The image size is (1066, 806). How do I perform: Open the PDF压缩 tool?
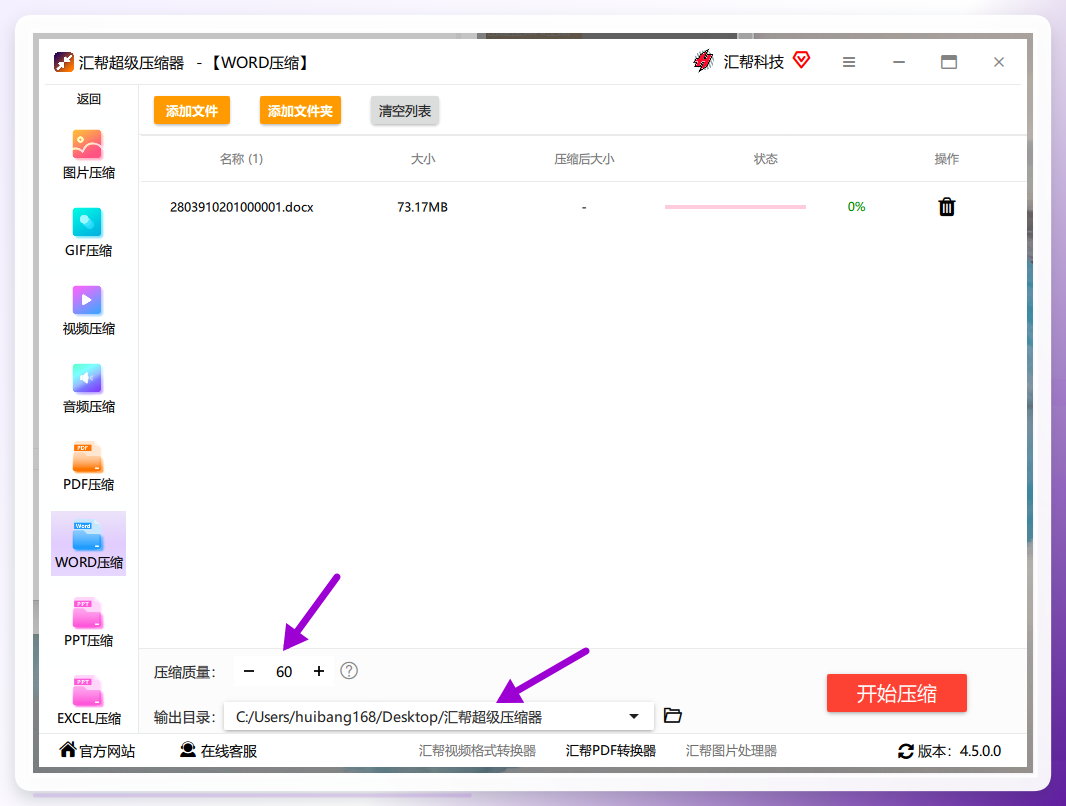point(88,467)
